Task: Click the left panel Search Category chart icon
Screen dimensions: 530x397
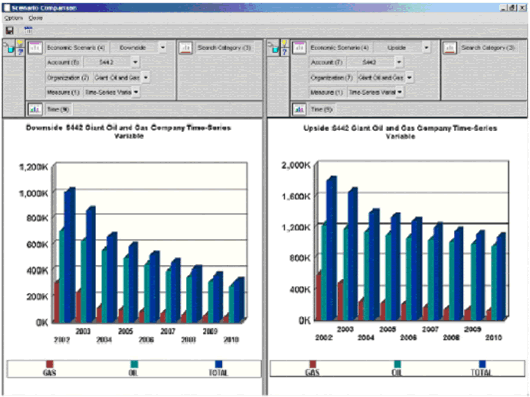Action: [186, 48]
